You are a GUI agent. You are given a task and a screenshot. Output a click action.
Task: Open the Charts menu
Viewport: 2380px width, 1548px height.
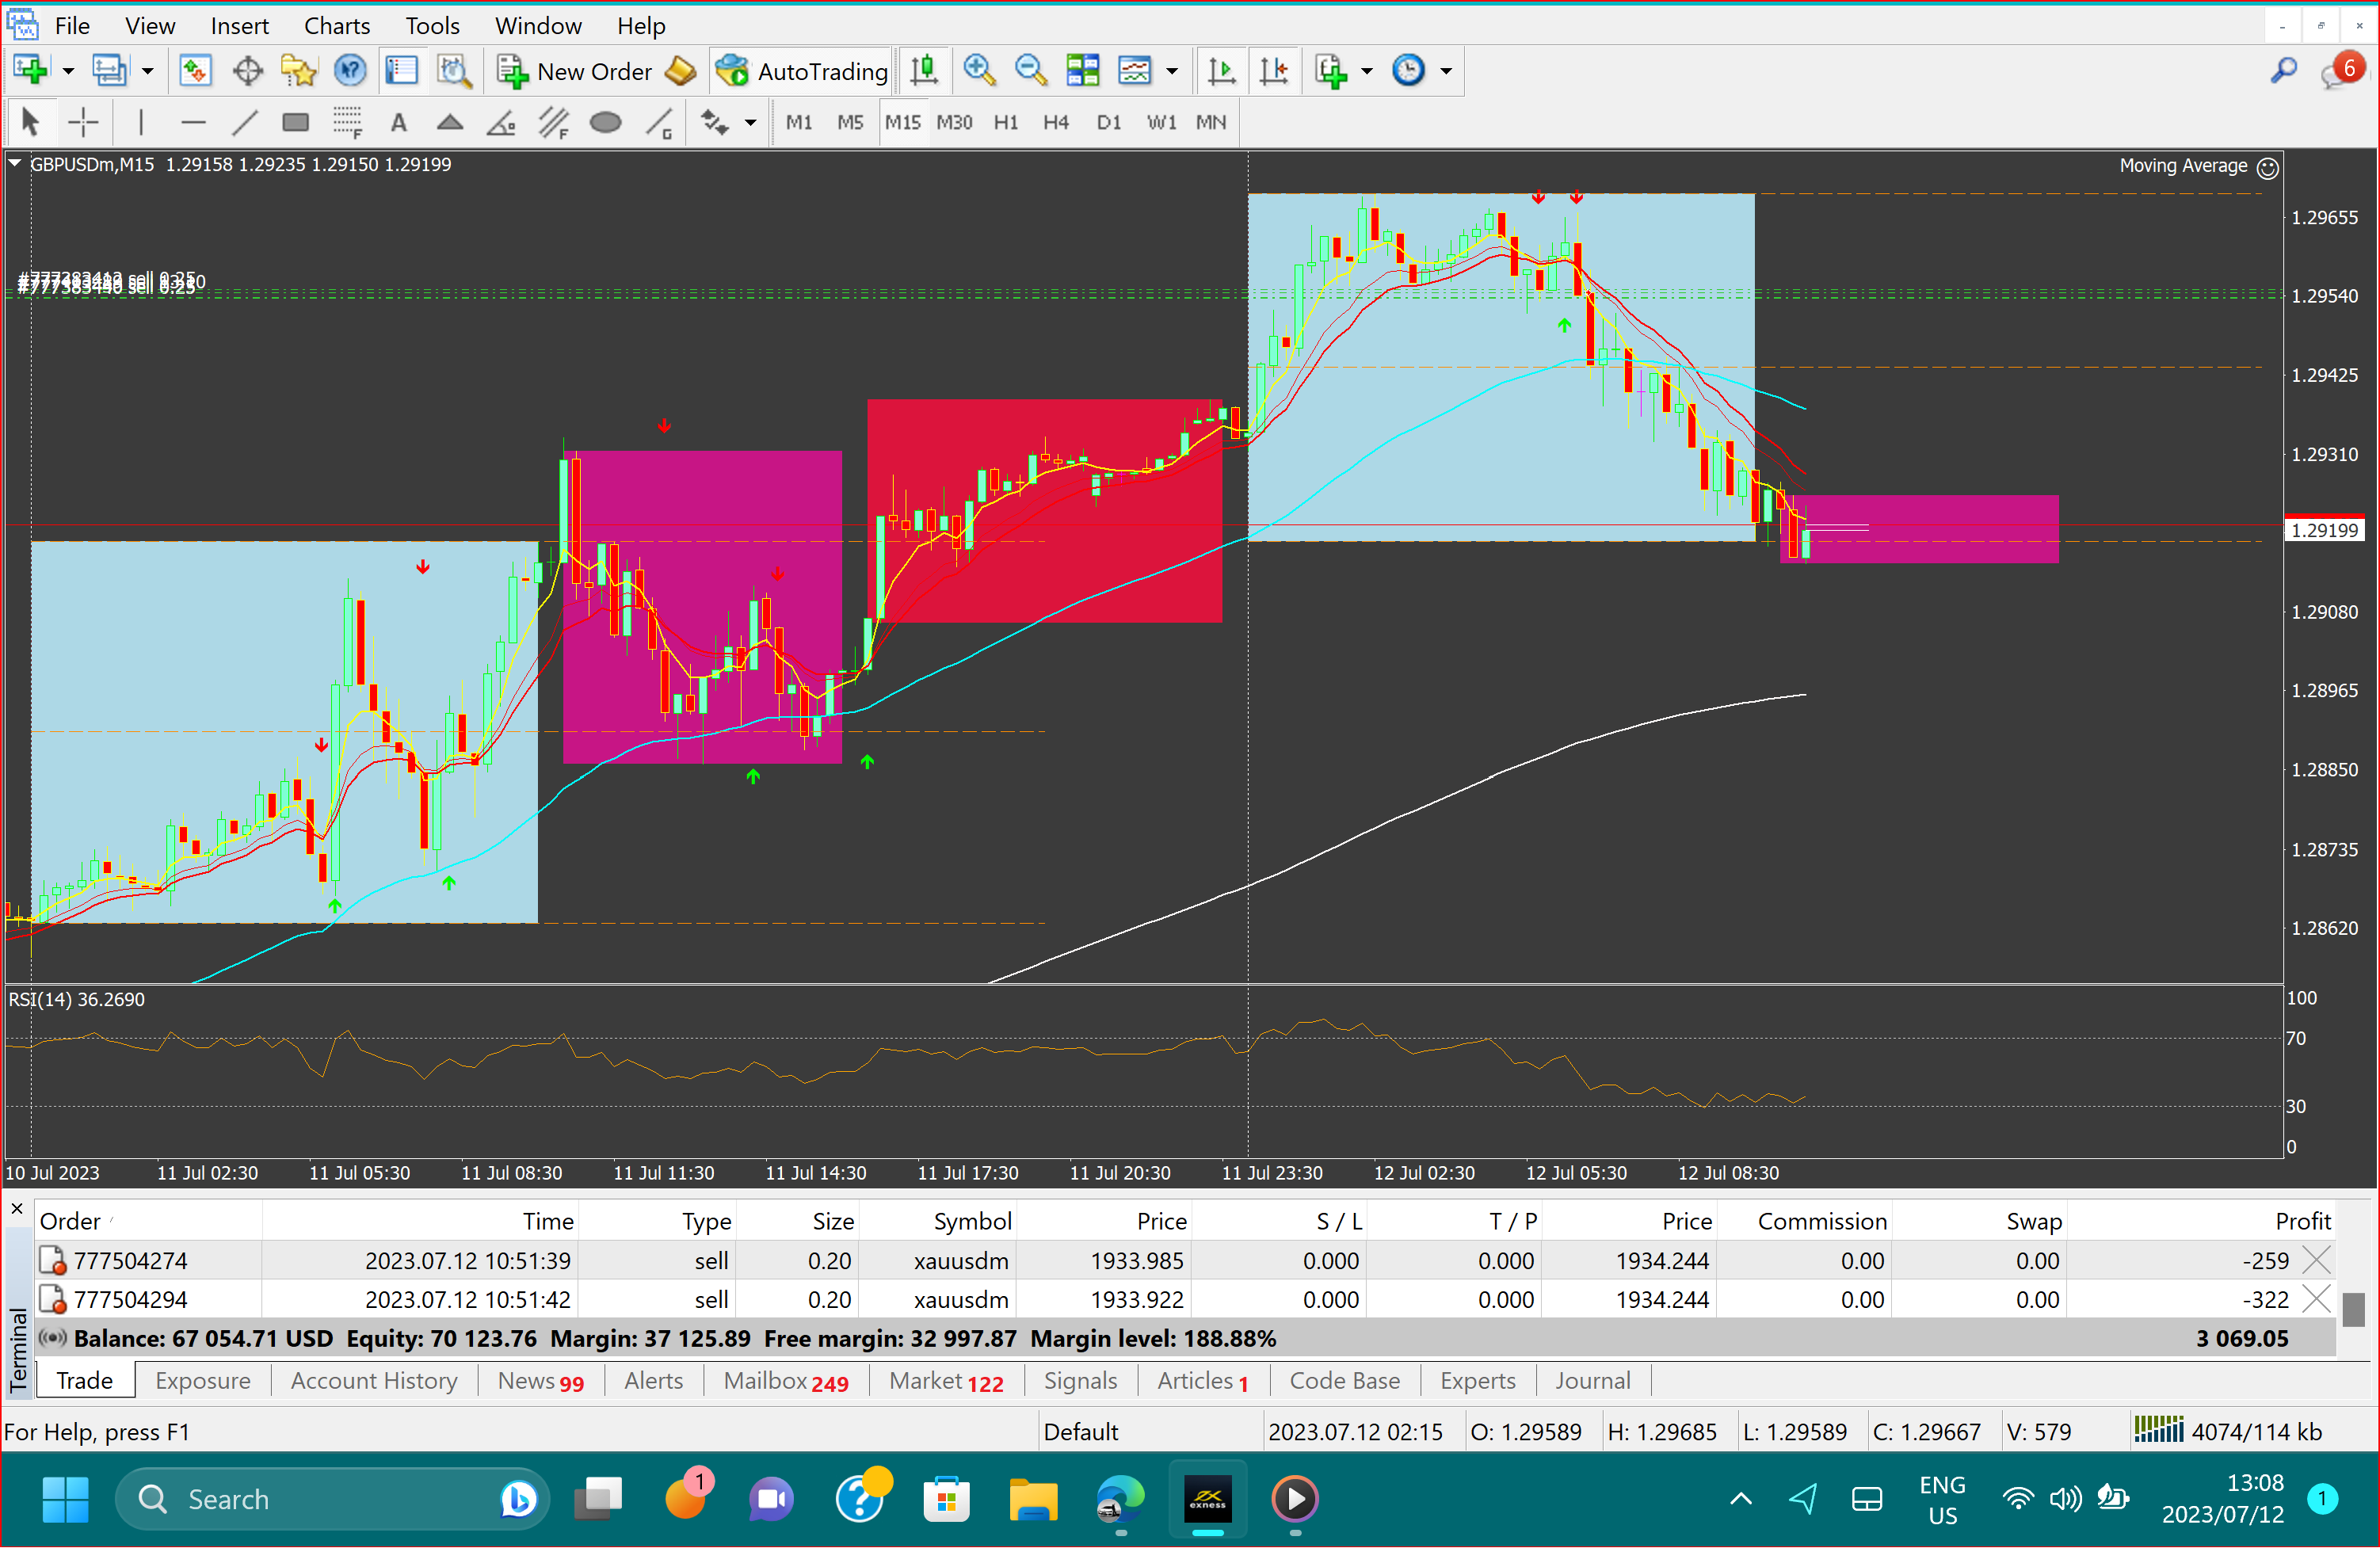point(337,25)
